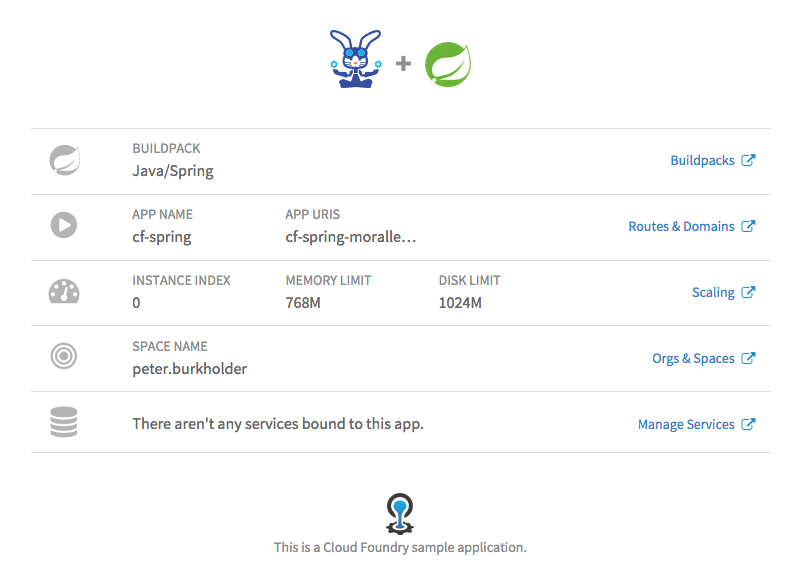Click the gray Spring buildpack icon
This screenshot has width=800, height=587.
(x=64, y=160)
